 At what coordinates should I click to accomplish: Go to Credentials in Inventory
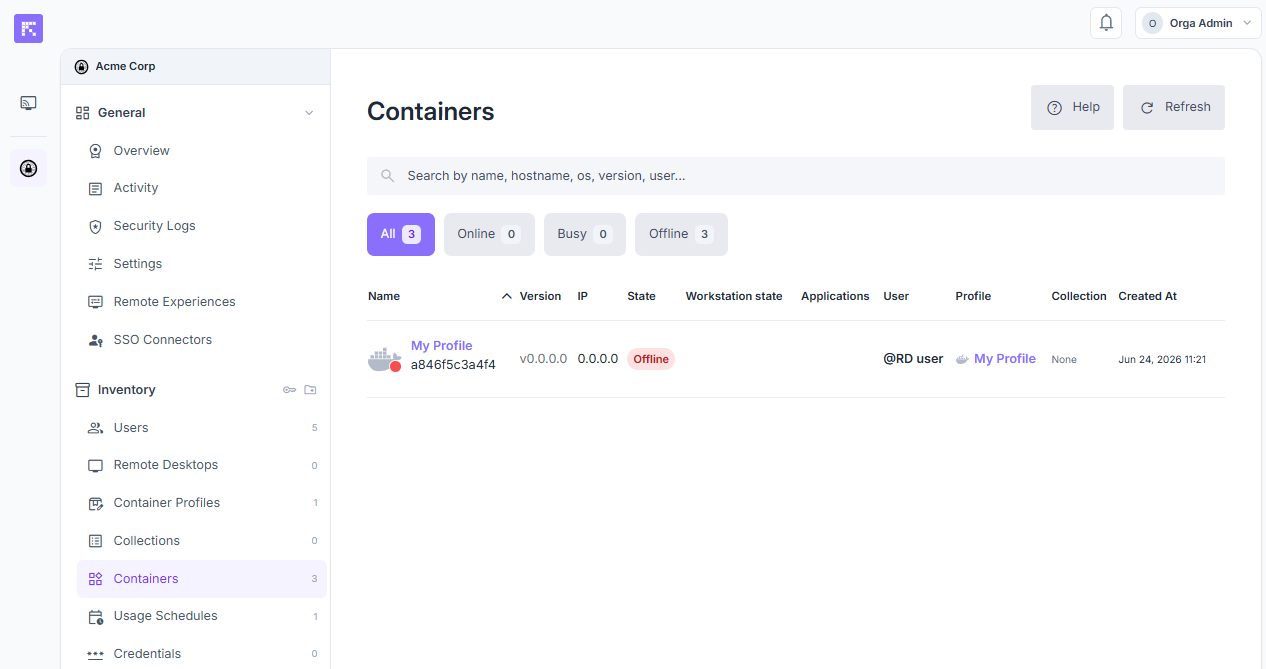pyautogui.click(x=202, y=654)
